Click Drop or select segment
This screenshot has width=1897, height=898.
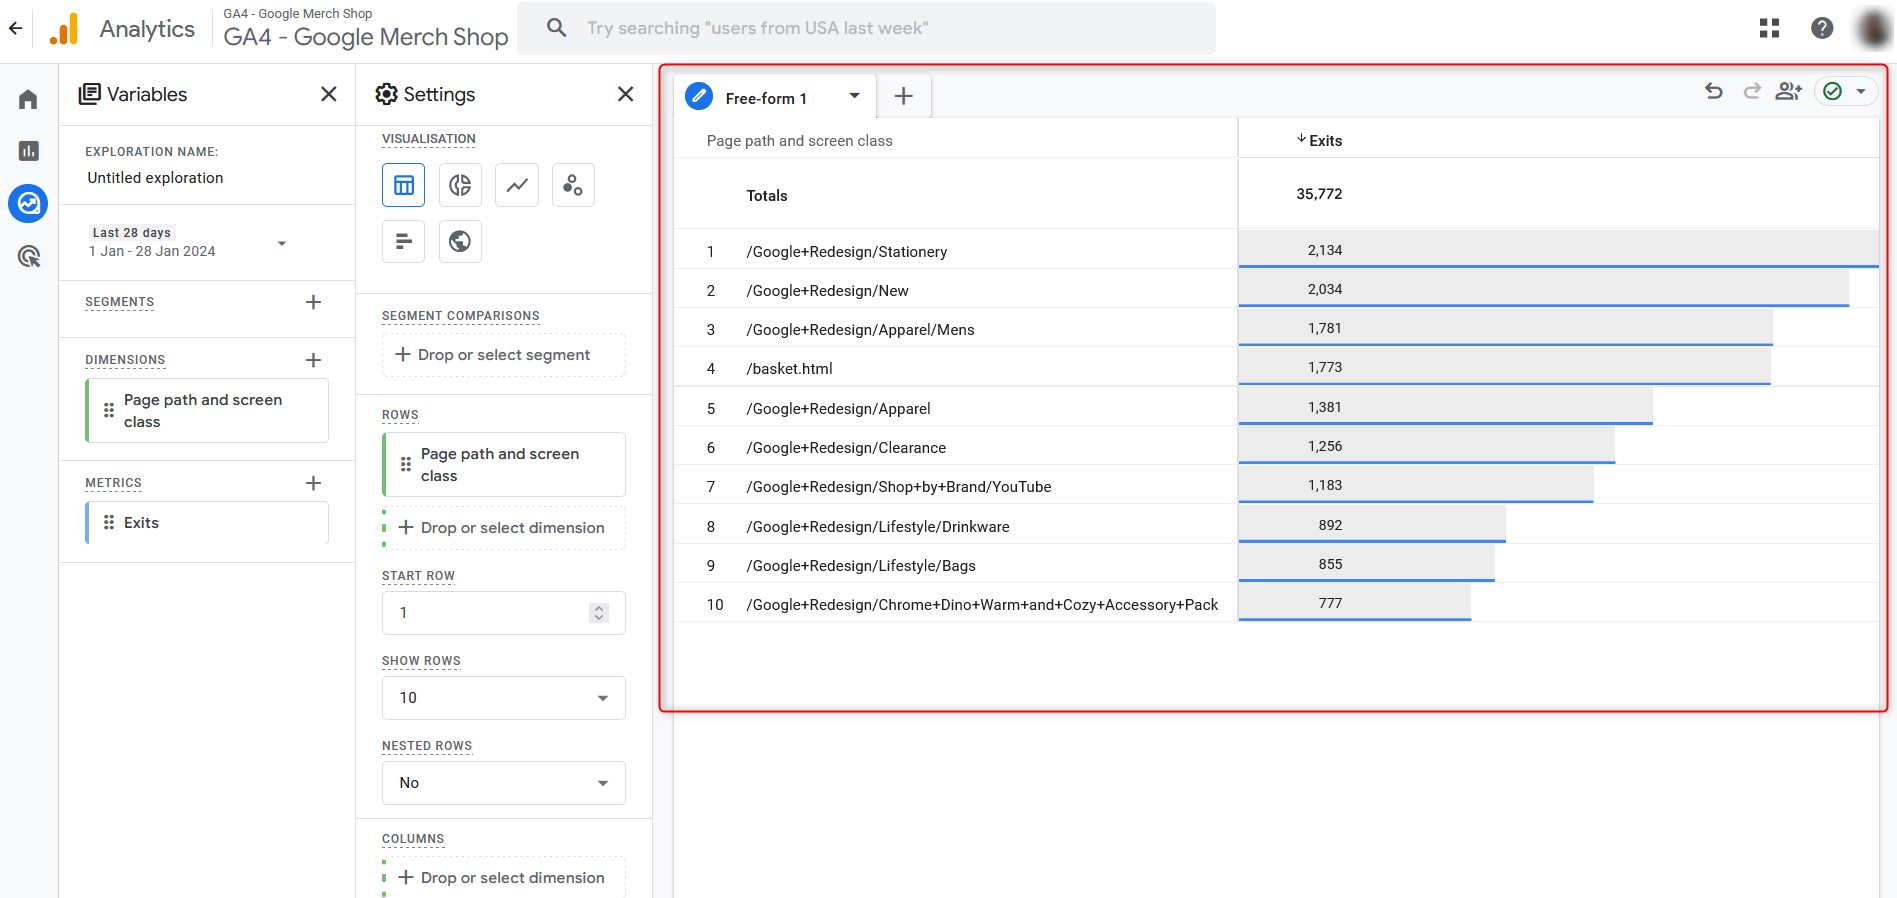tap(504, 355)
